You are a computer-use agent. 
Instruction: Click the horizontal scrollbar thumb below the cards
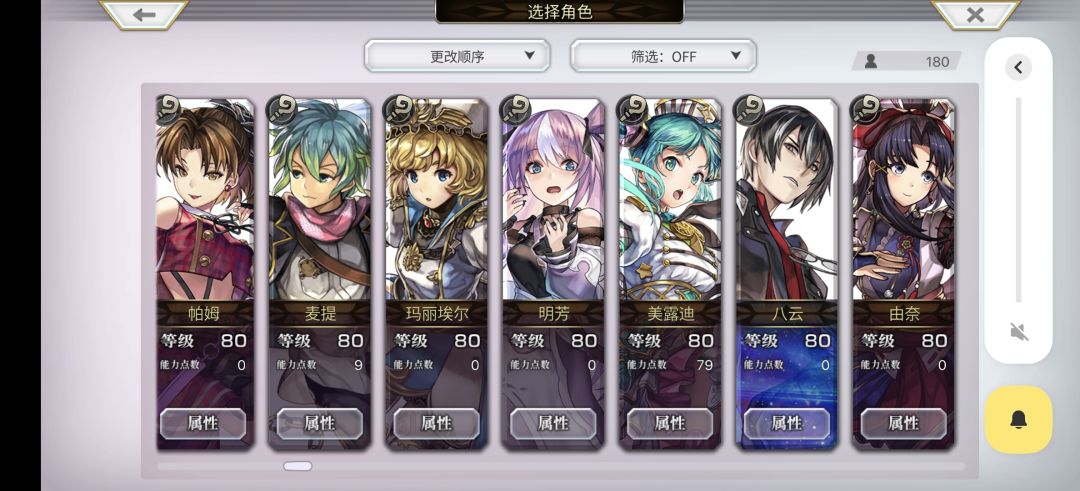tap(298, 466)
